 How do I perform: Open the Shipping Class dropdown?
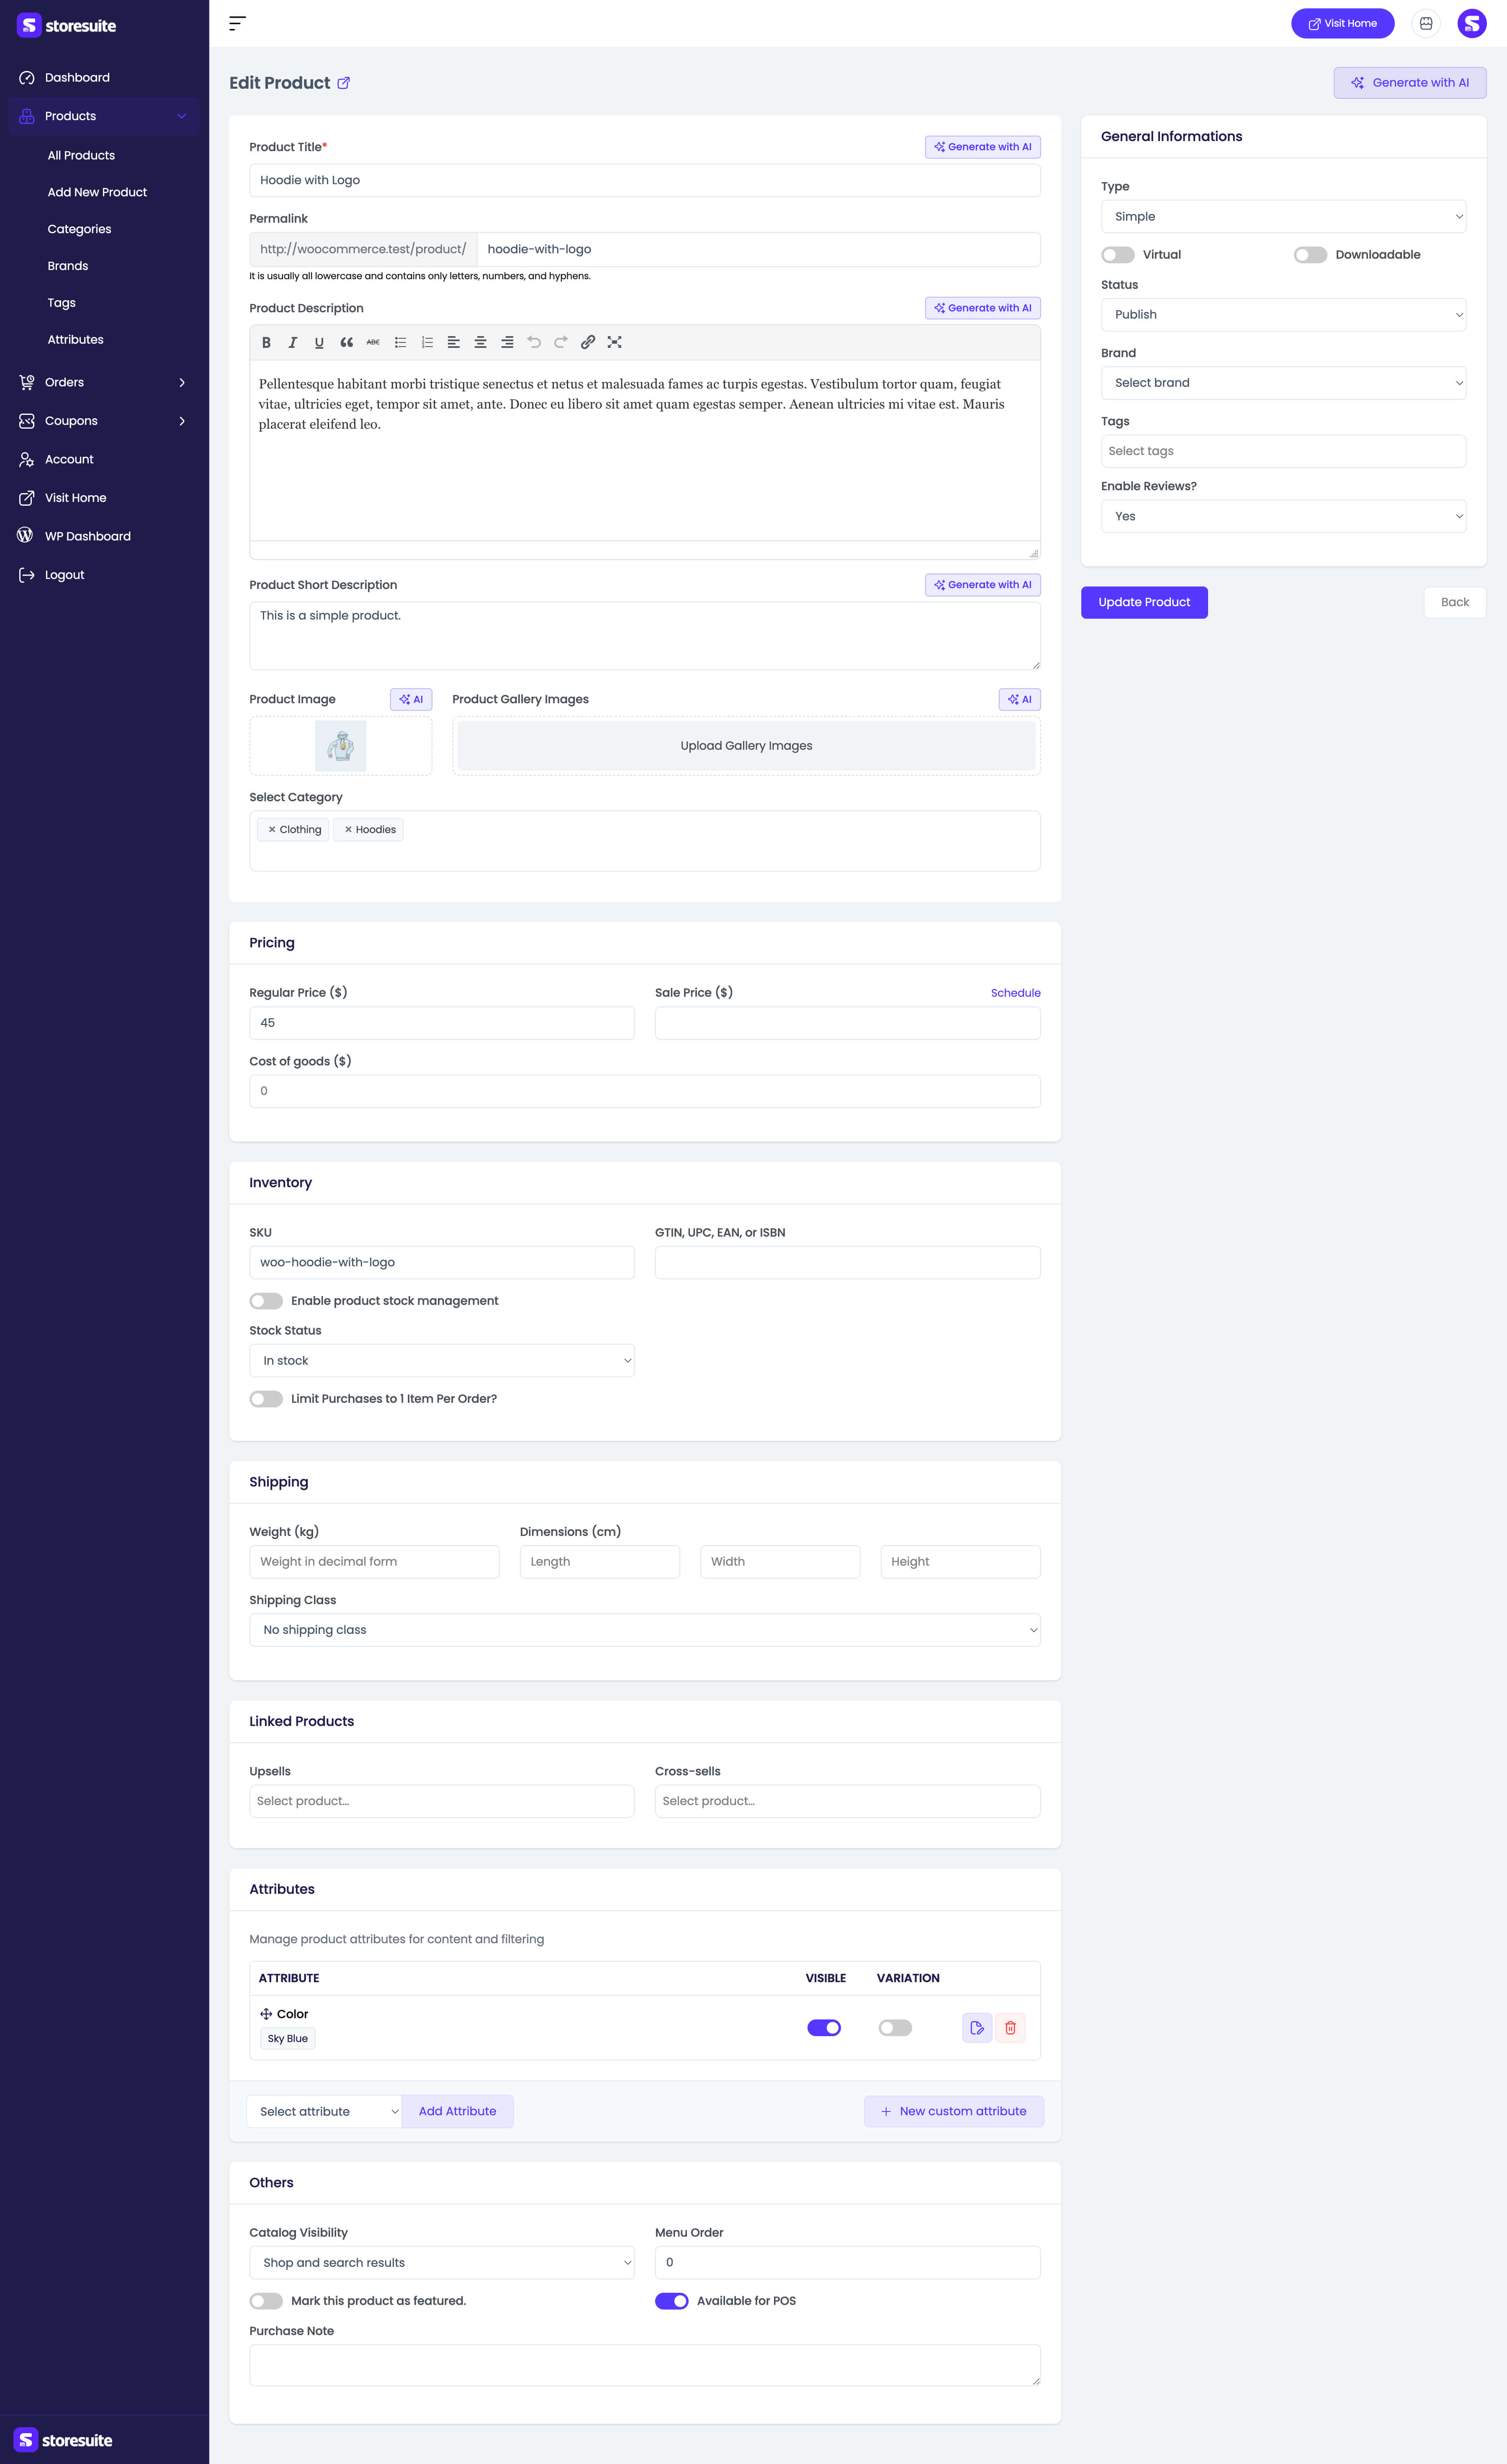(x=645, y=1630)
